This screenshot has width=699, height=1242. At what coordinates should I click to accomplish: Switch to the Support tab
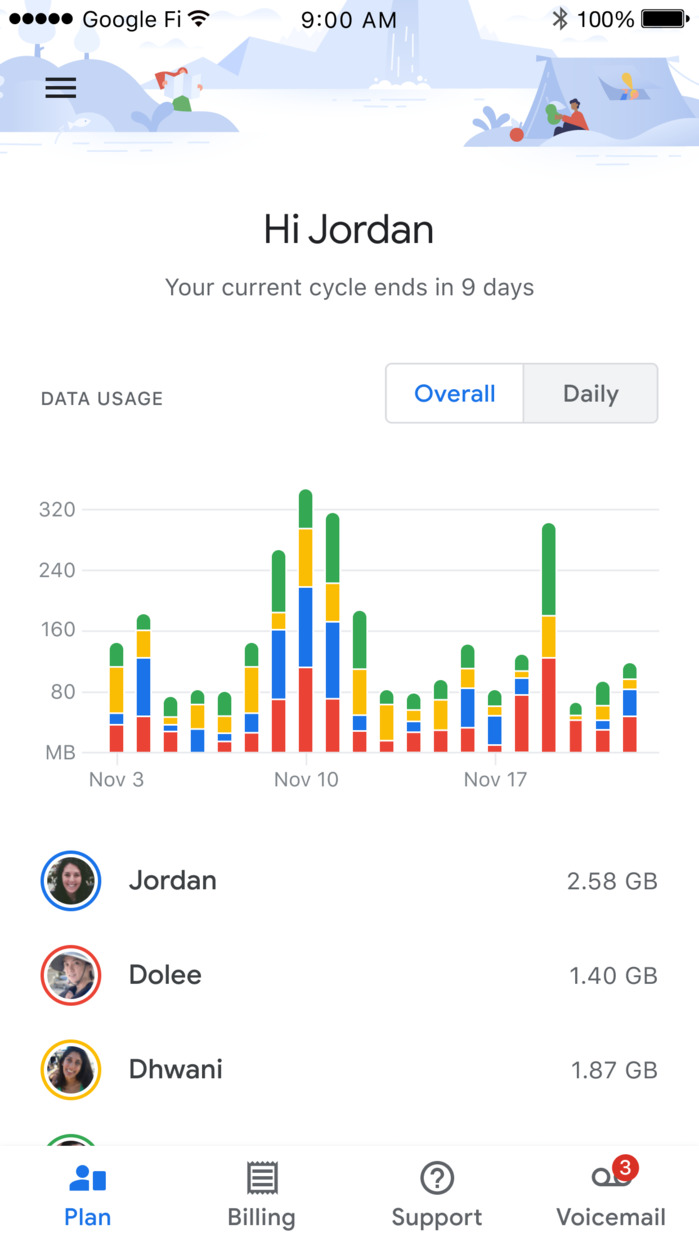pos(437,1190)
